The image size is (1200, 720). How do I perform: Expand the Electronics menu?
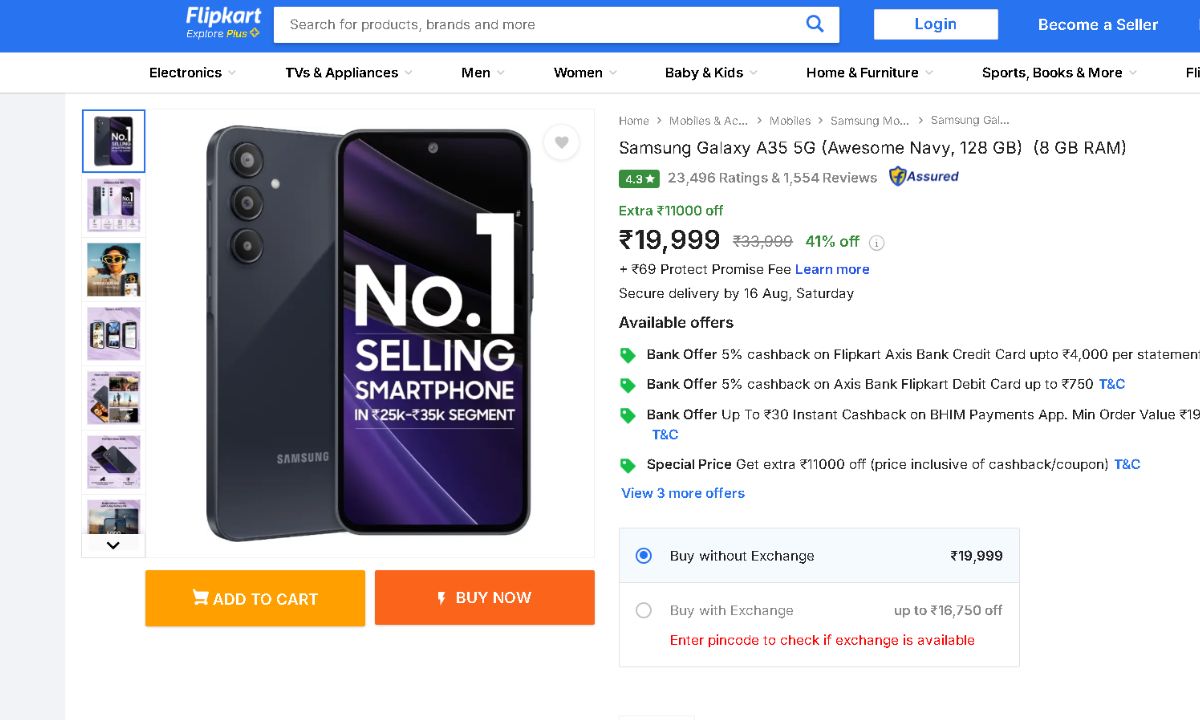(192, 73)
